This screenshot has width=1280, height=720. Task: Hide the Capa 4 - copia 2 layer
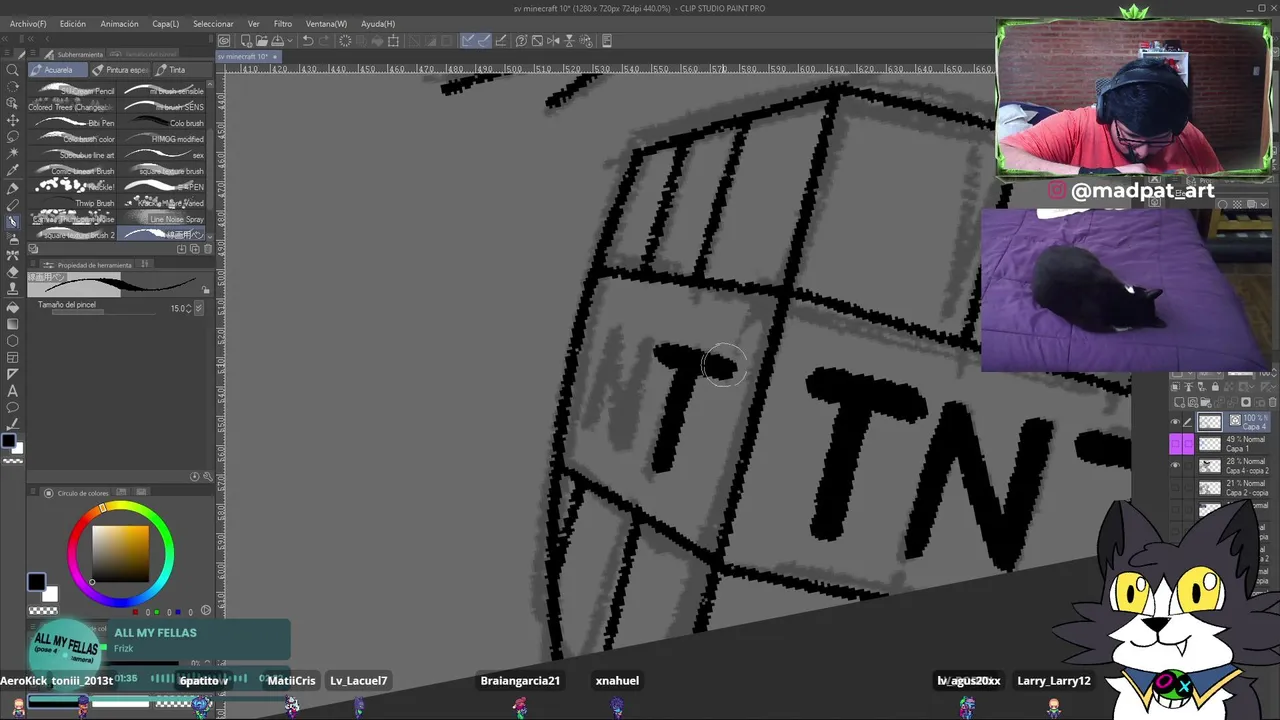pos(1175,466)
